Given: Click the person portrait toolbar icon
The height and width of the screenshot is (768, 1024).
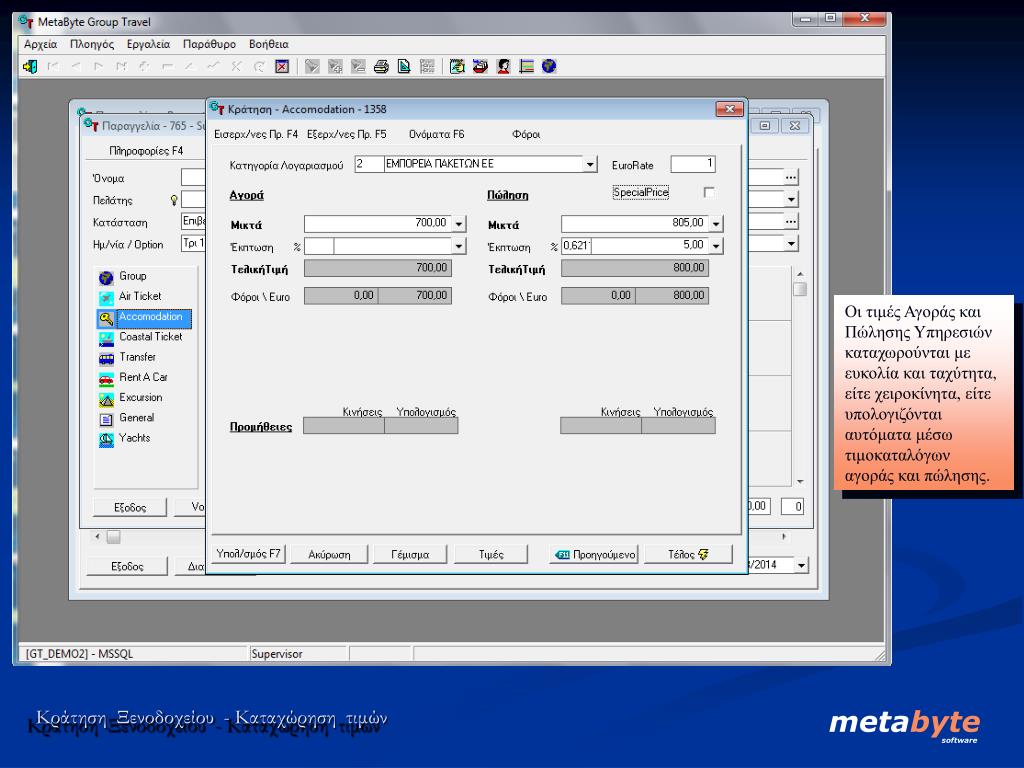Looking at the screenshot, I should point(503,66).
